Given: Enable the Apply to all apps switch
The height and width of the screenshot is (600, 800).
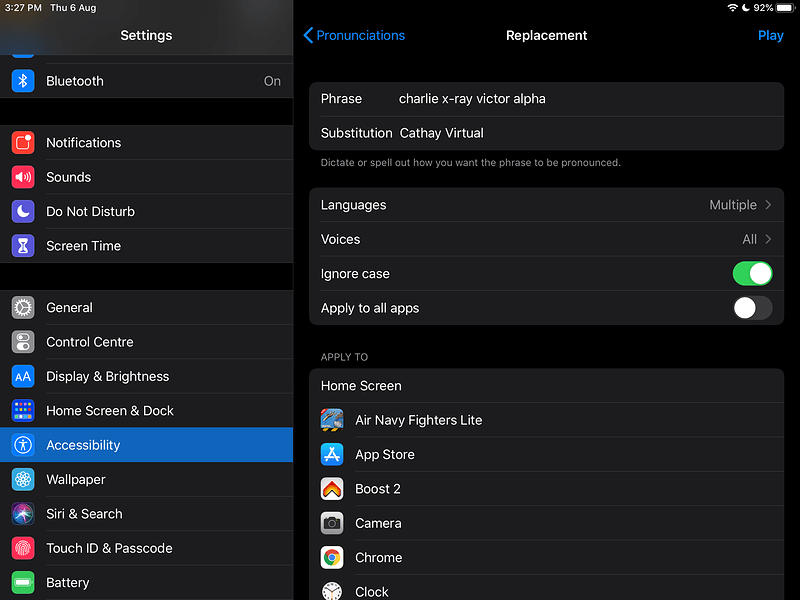Looking at the screenshot, I should (x=753, y=308).
